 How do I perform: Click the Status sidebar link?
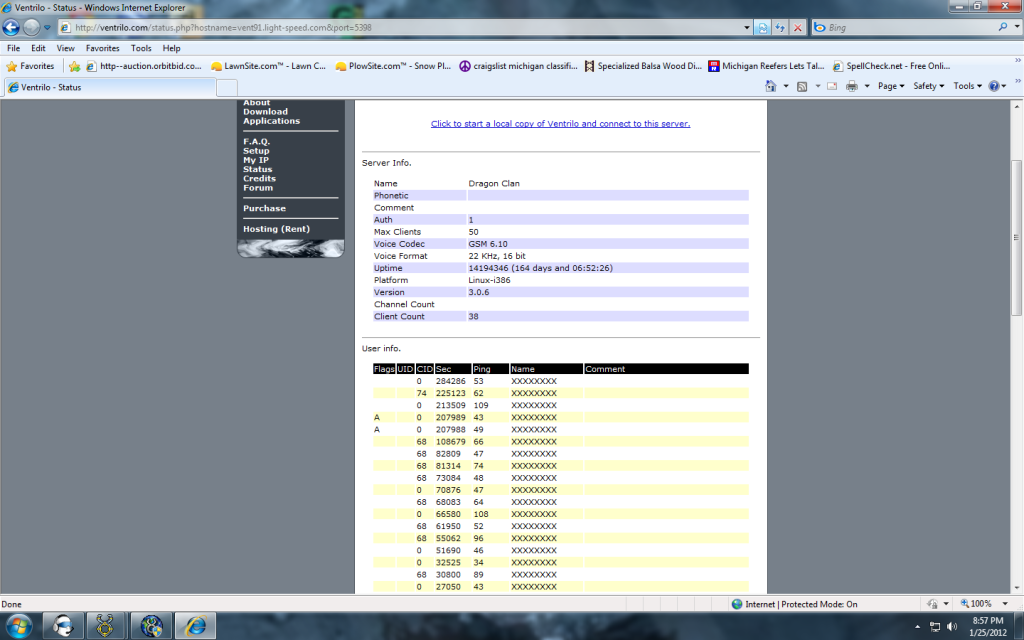tap(257, 169)
